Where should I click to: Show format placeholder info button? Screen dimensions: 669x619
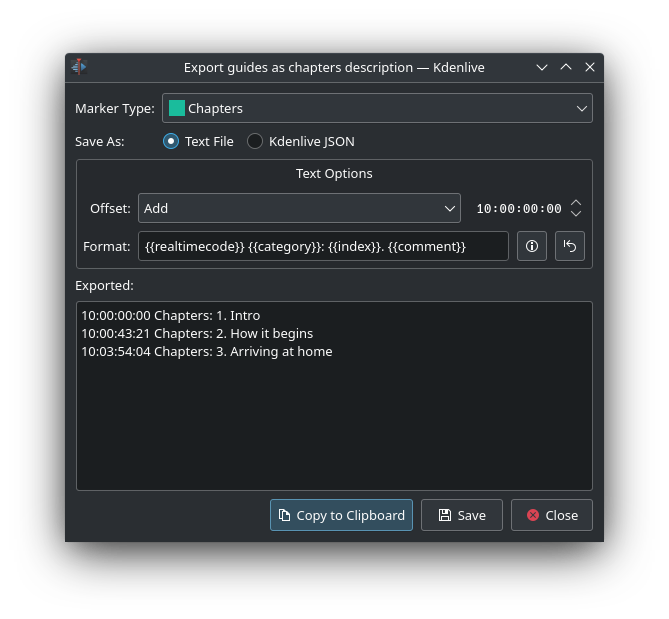[532, 246]
